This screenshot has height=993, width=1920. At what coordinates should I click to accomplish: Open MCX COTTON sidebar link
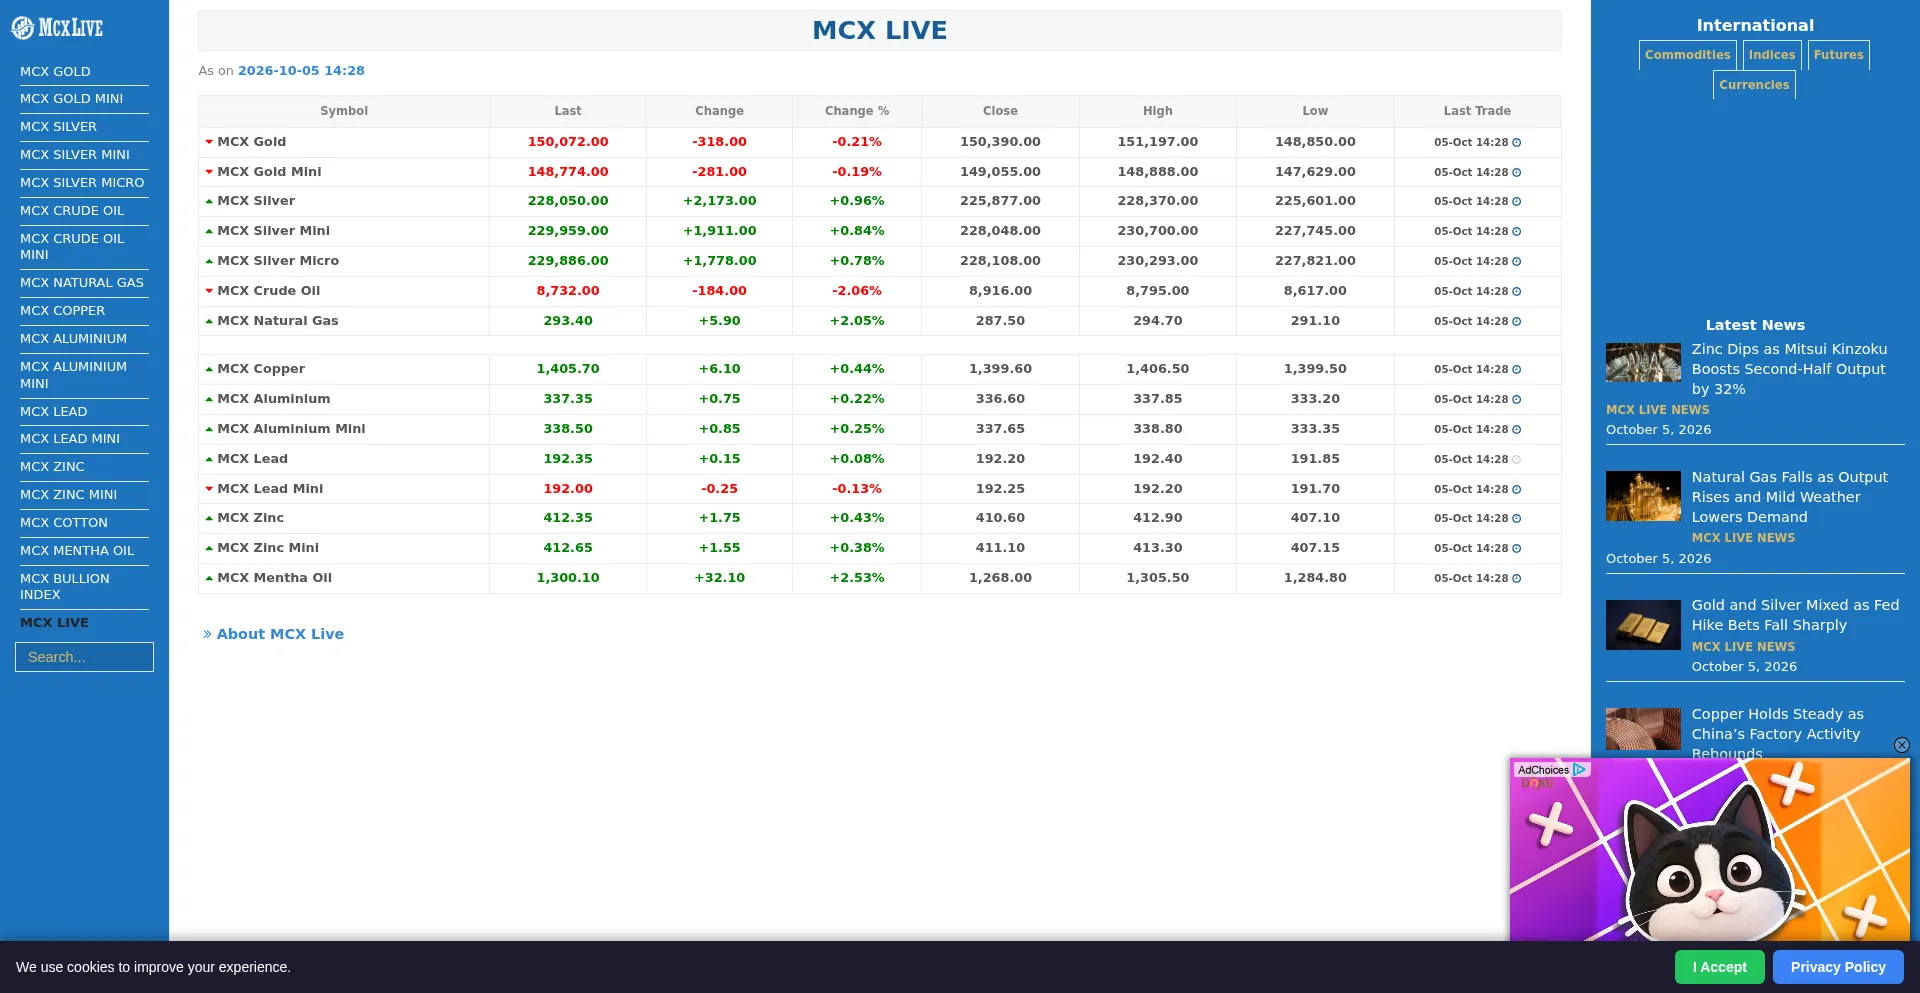(64, 523)
